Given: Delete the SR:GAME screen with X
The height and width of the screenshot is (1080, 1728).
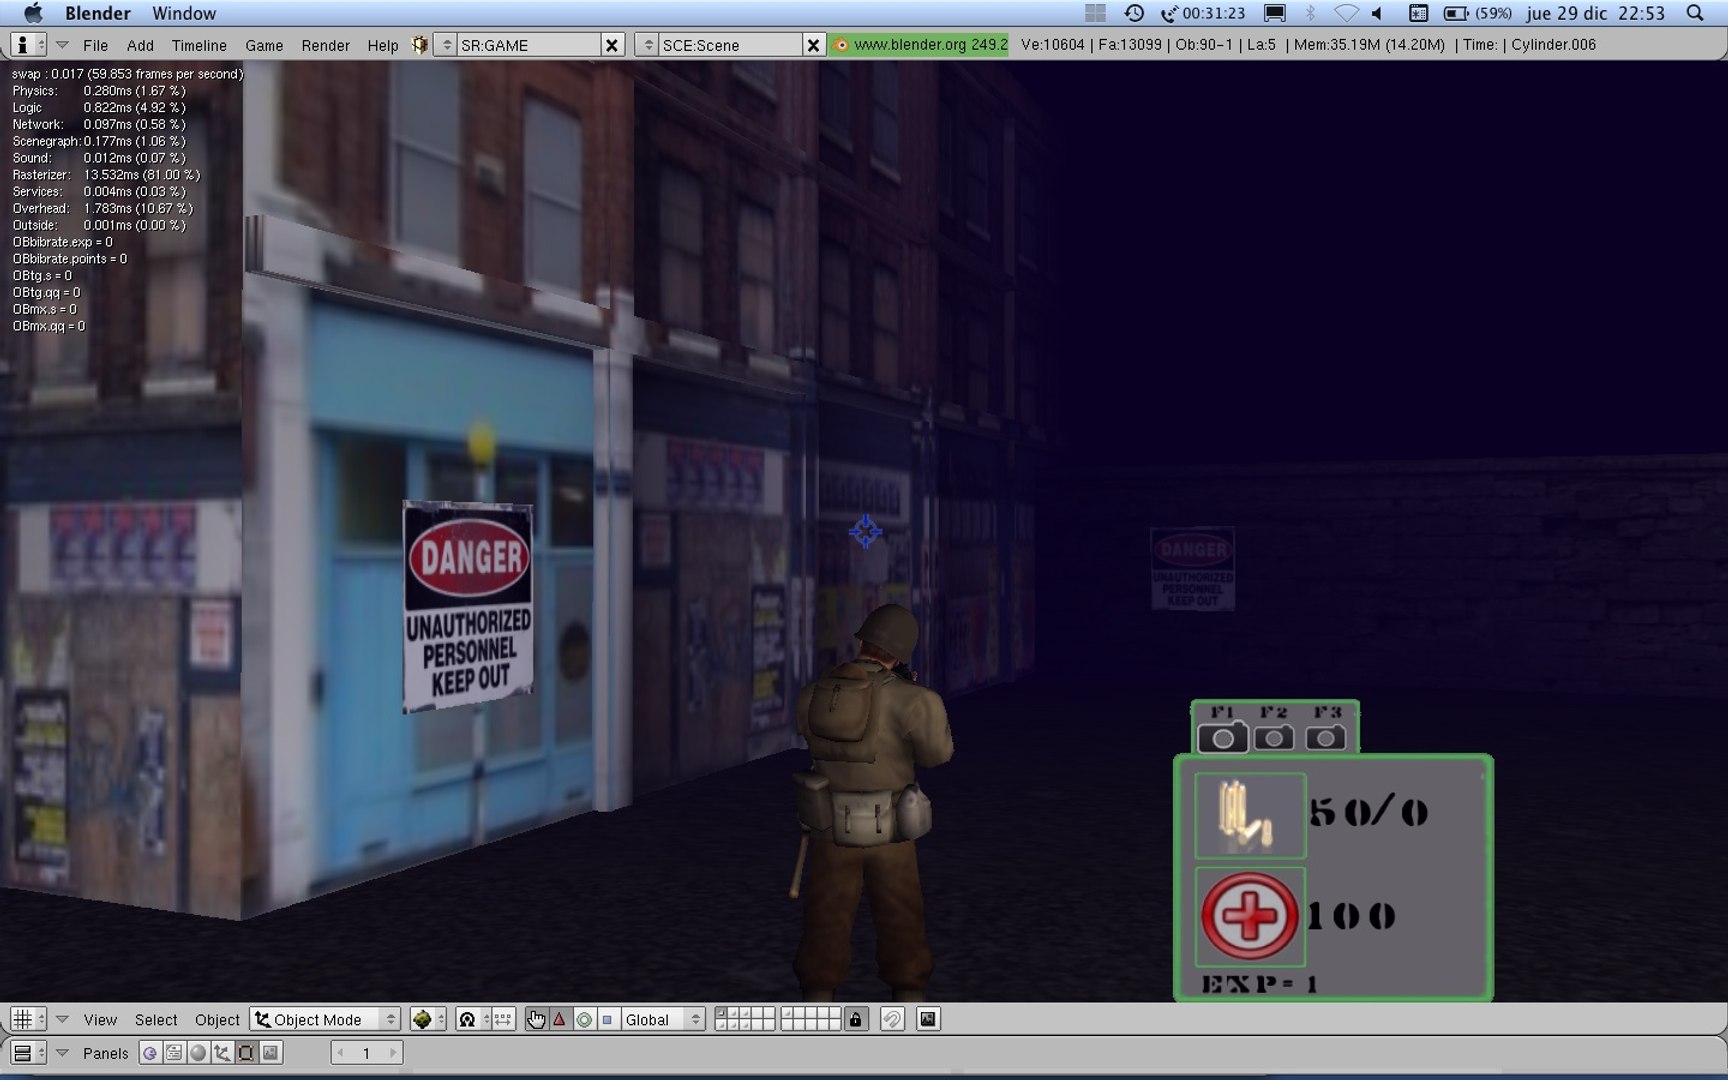Looking at the screenshot, I should [x=612, y=45].
